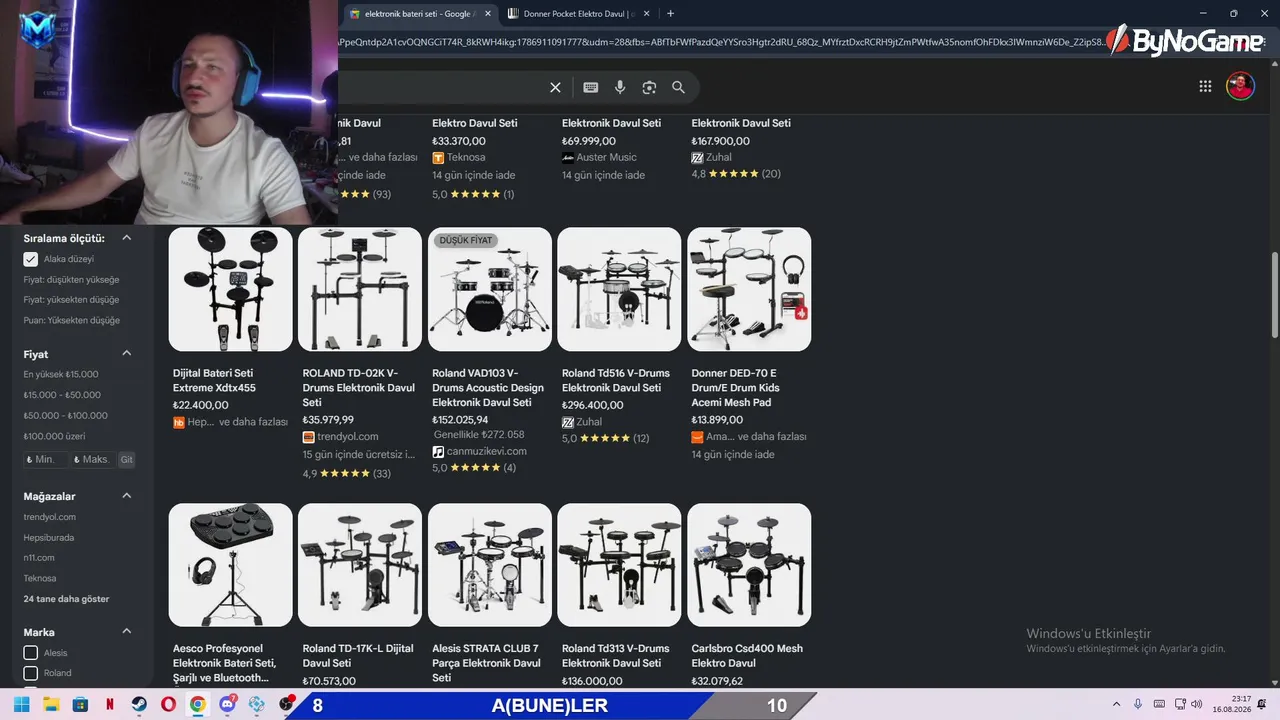Switch to 'Donner Pocket Elektro Davul' tab
The height and width of the screenshot is (720, 1280).
coord(580,14)
